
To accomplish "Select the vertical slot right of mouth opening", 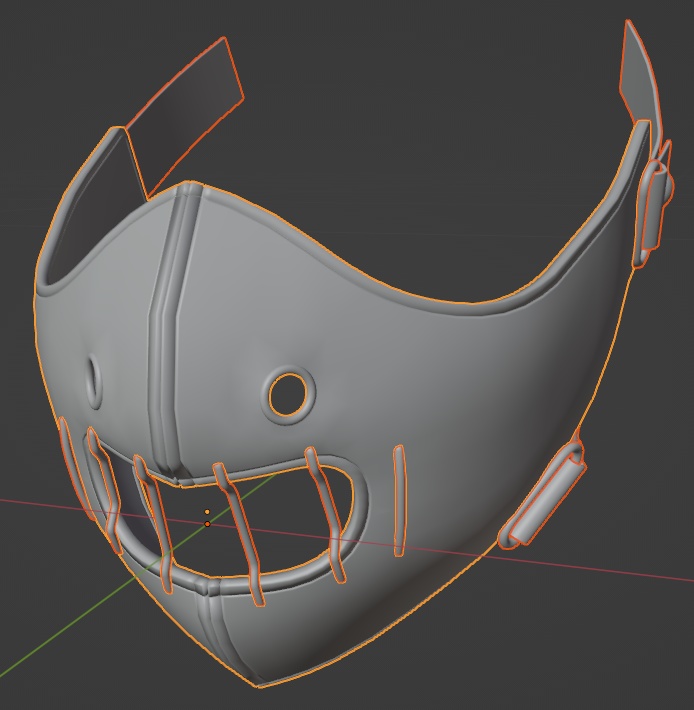I will click(x=399, y=500).
